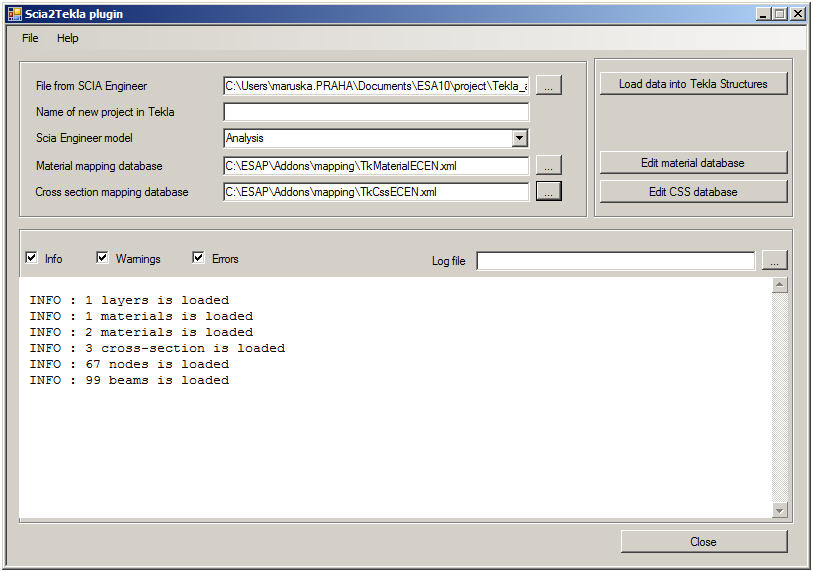Click the Name of new project in Tekla field
813x572 pixels.
pos(376,112)
